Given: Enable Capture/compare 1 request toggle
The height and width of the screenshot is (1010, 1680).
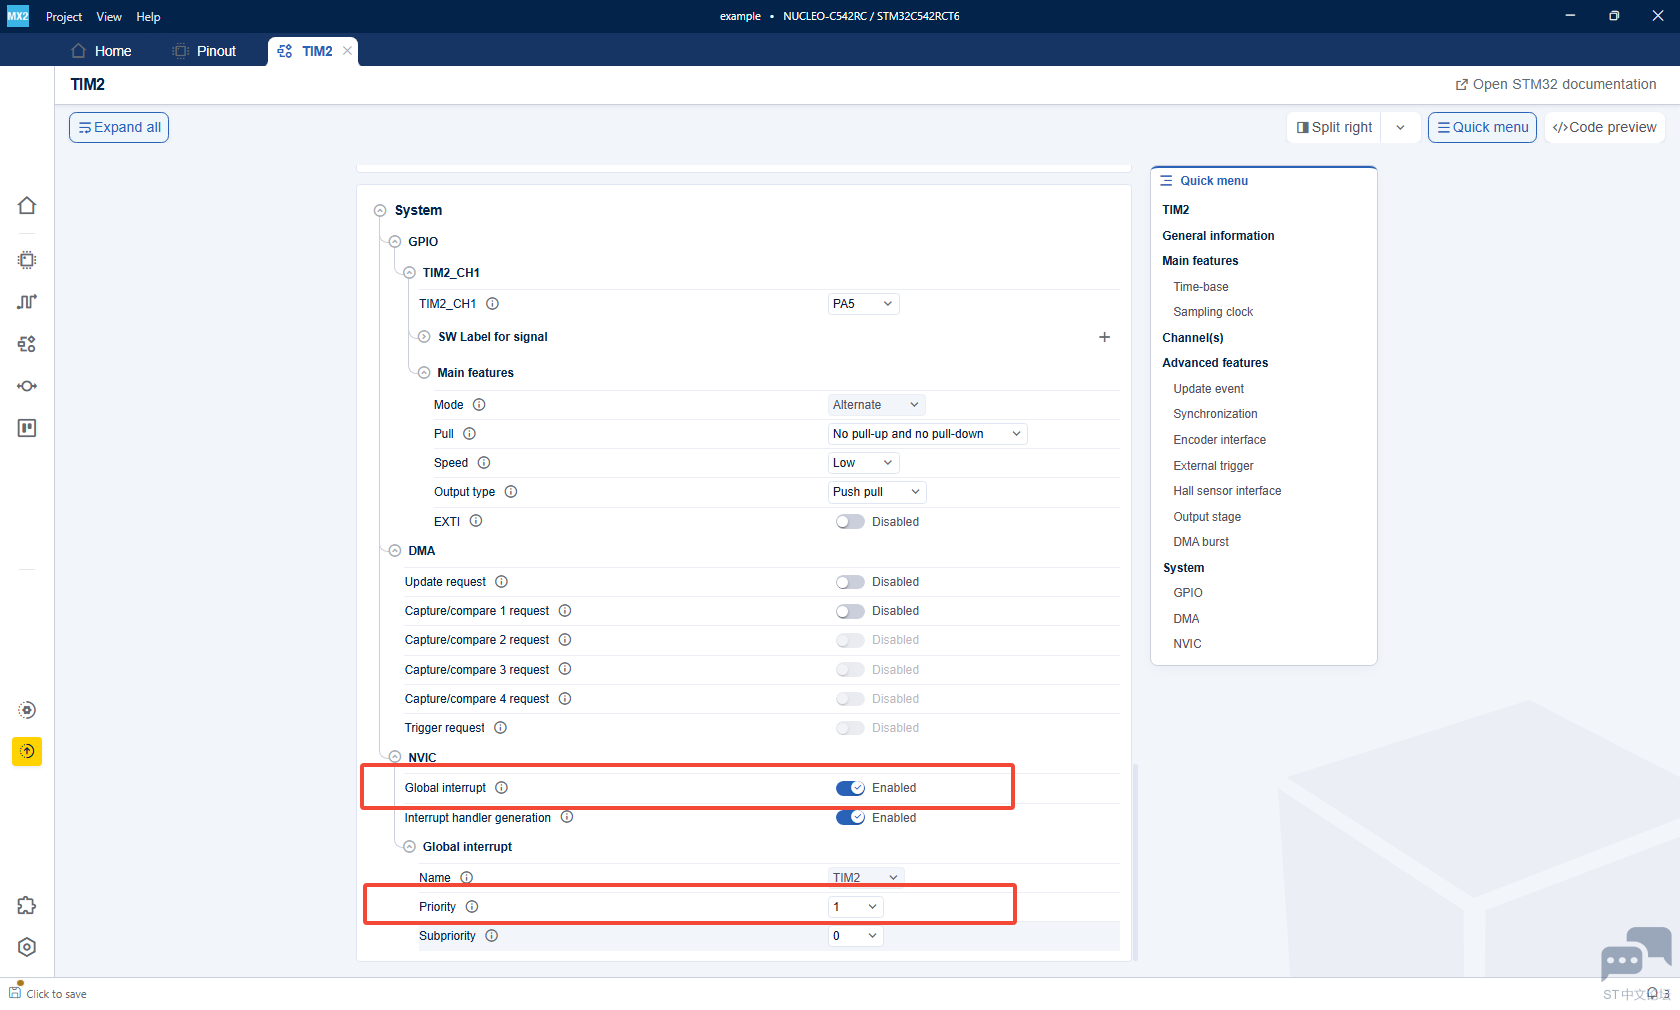Looking at the screenshot, I should tap(850, 611).
